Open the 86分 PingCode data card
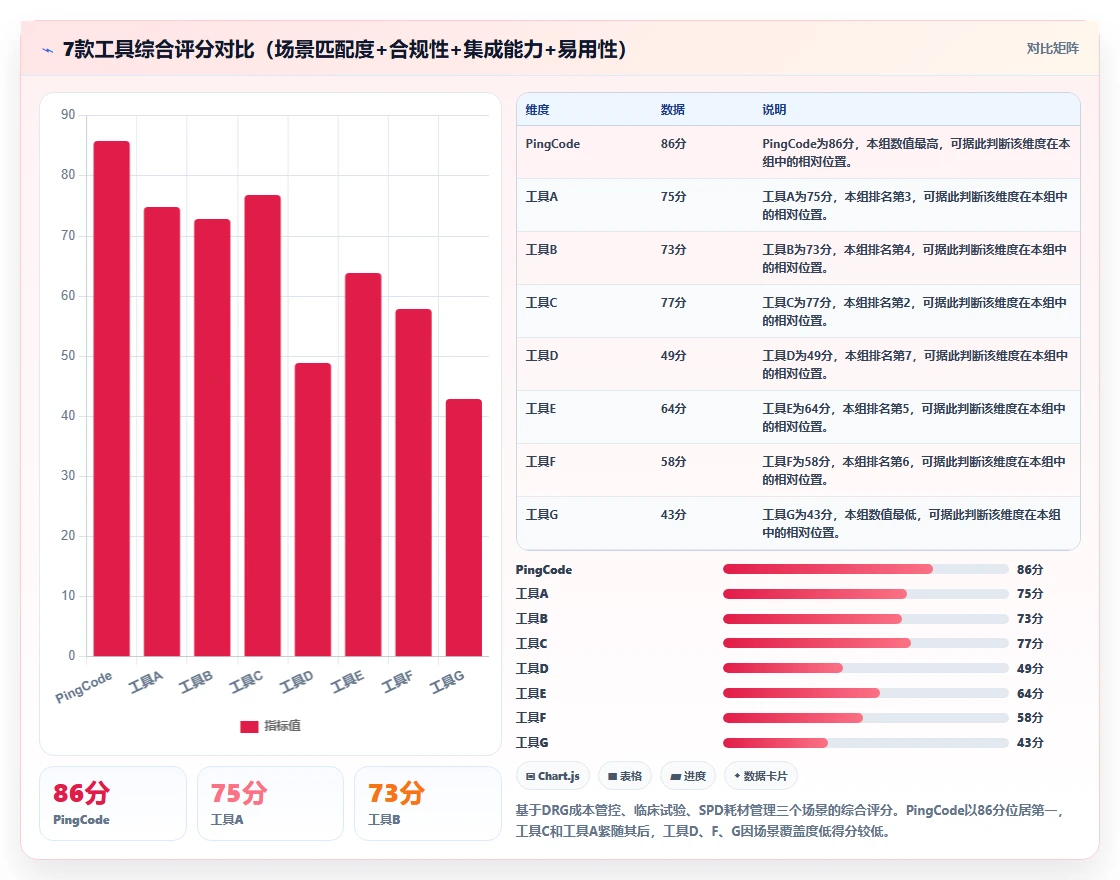Image resolution: width=1120 pixels, height=880 pixels. pyautogui.click(x=113, y=804)
